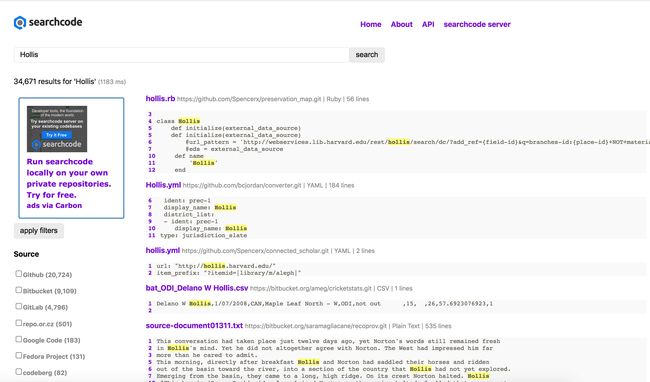Click the saramagliacane/recoprov.git URL text
The width and height of the screenshot is (650, 382).
point(315,326)
